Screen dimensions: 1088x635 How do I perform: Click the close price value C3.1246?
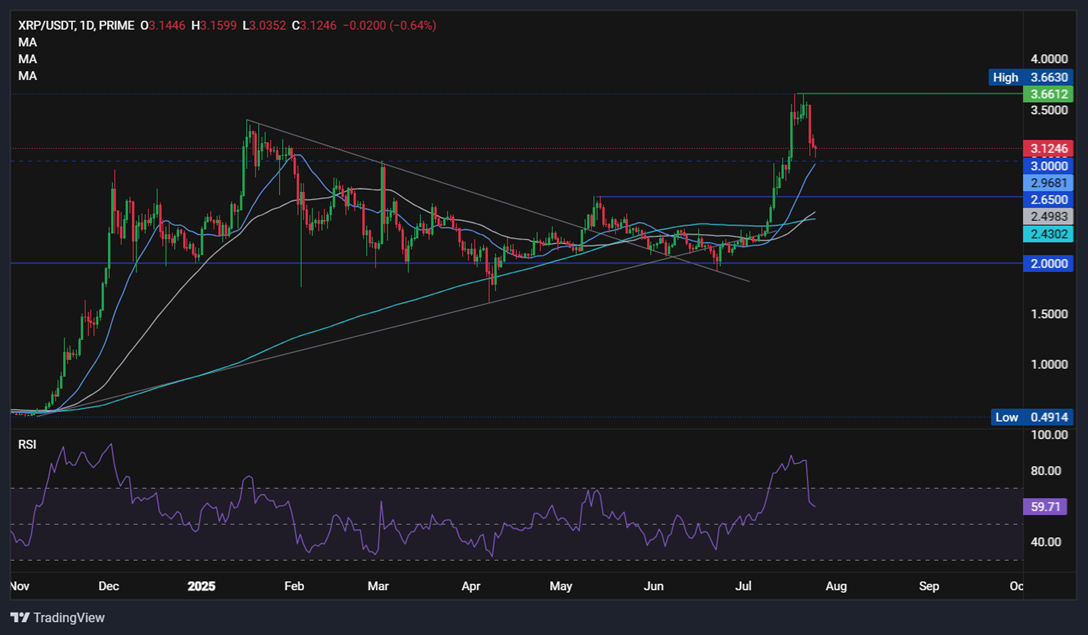coord(314,26)
